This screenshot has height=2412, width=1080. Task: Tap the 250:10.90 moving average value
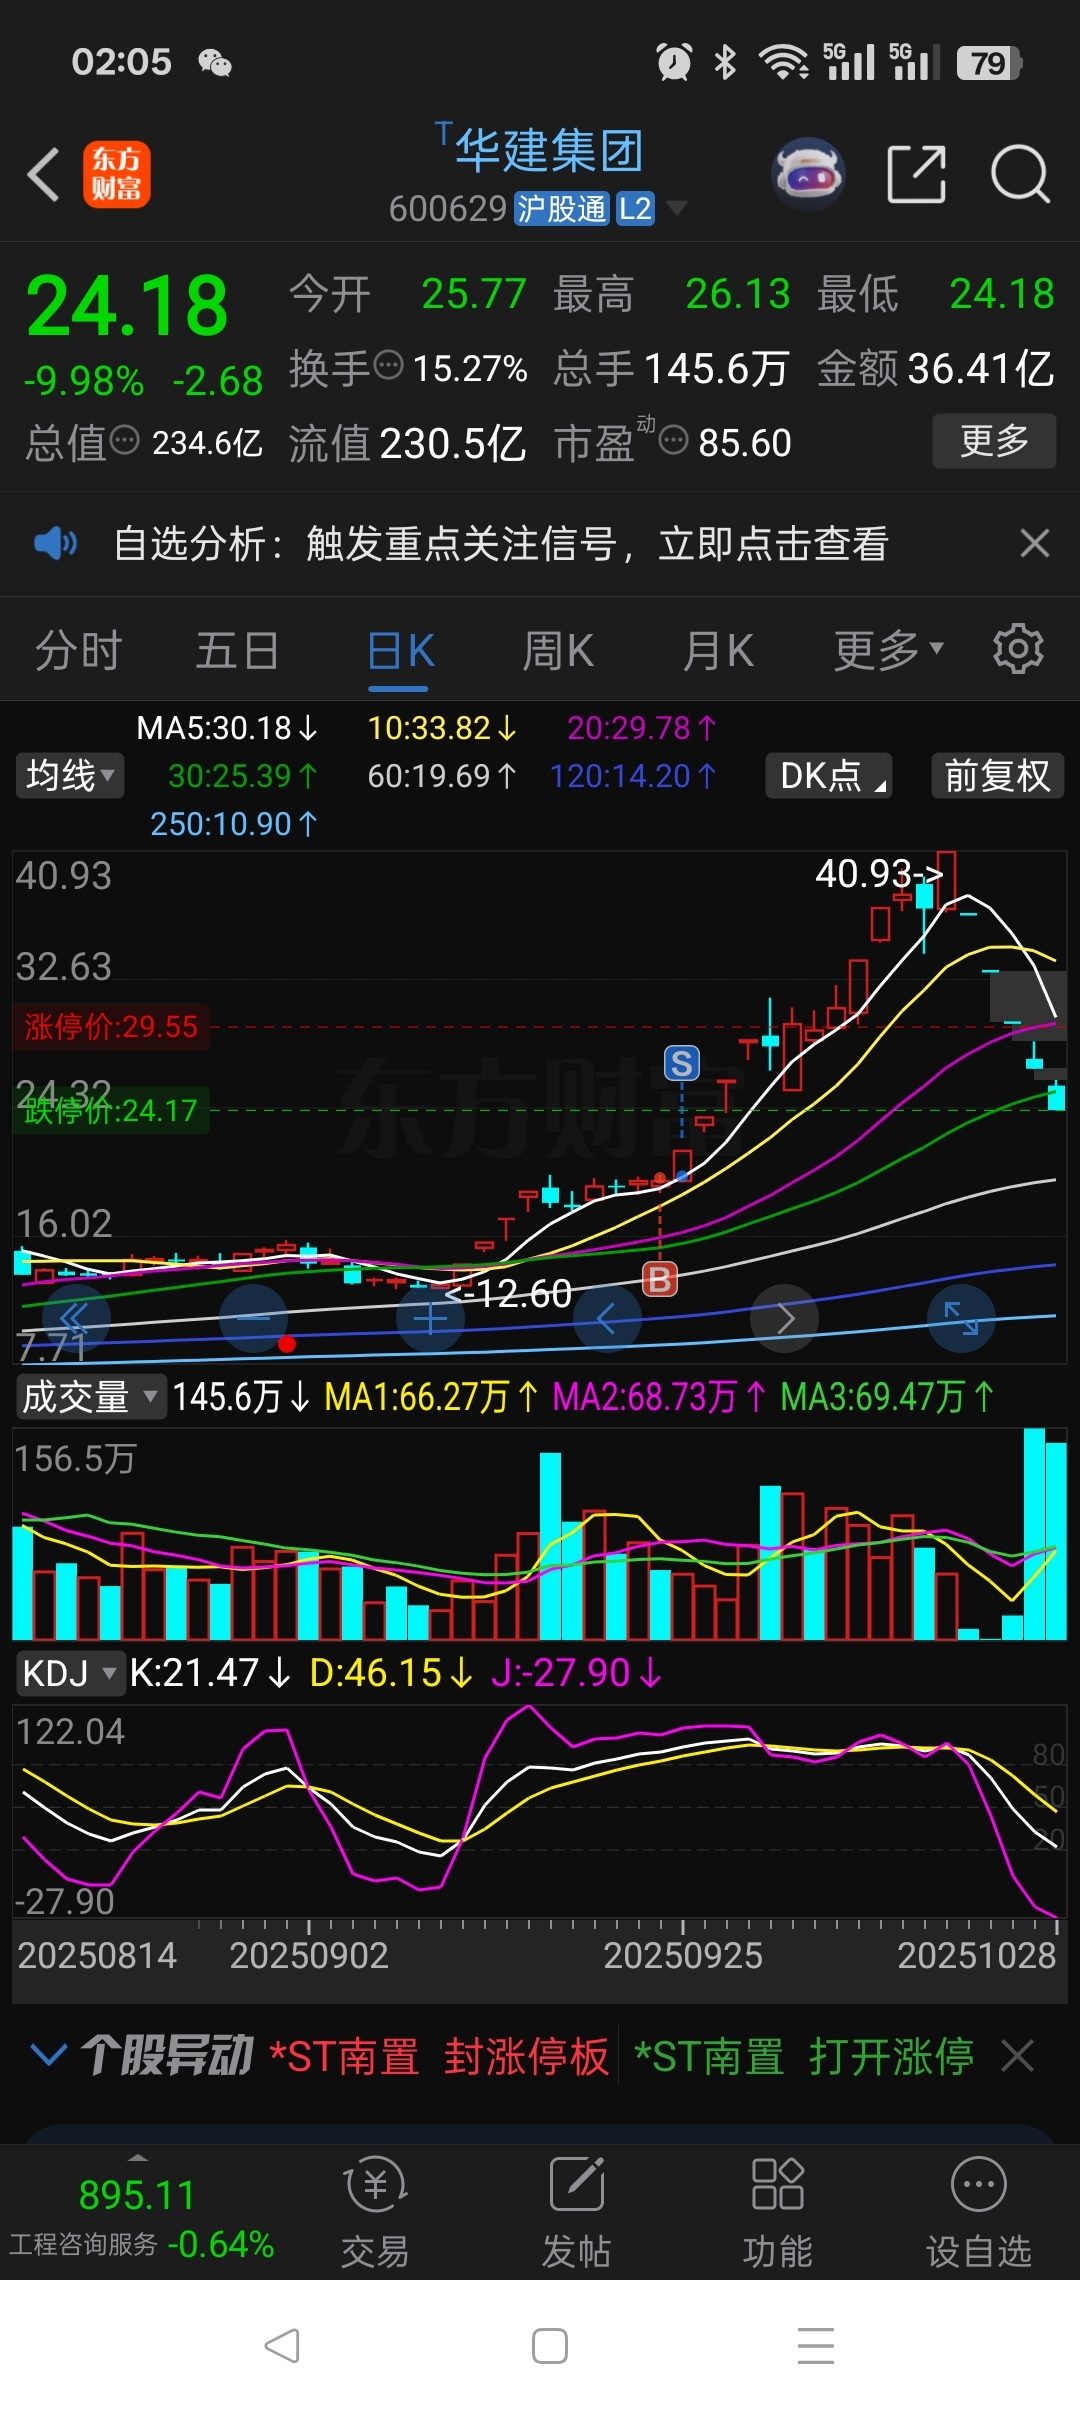[233, 823]
